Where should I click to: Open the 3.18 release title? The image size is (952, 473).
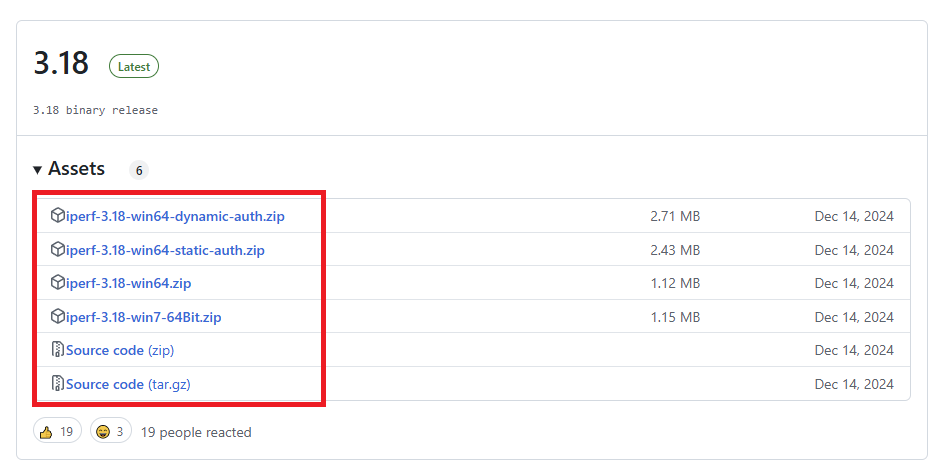pyautogui.click(x=61, y=63)
